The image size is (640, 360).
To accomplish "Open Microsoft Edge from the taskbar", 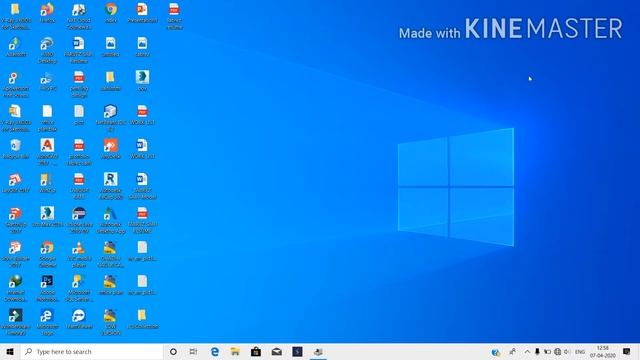I will click(215, 352).
